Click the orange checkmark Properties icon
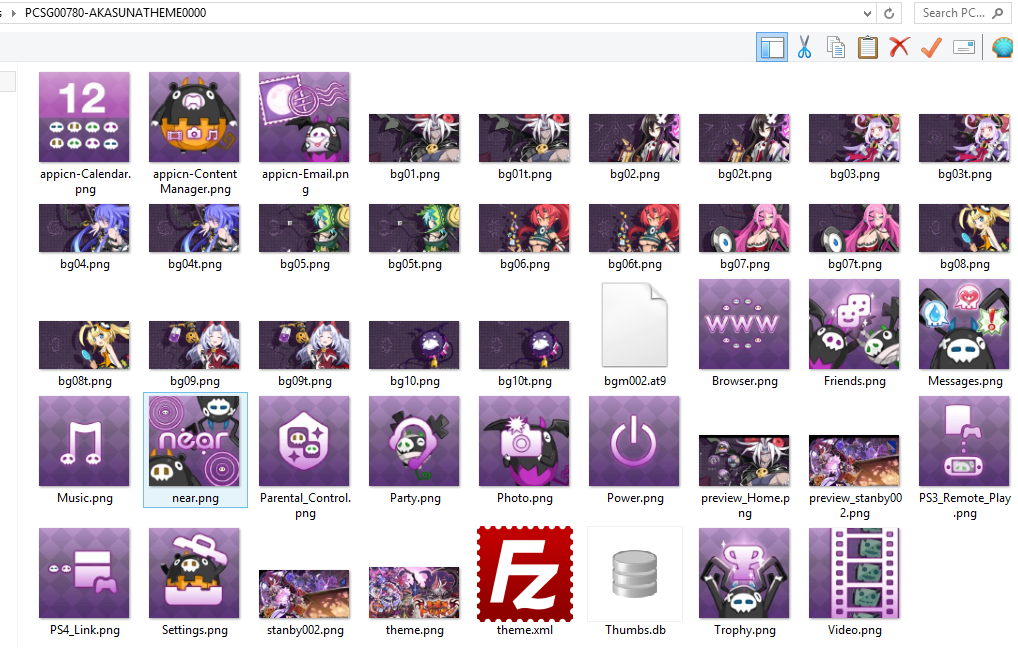This screenshot has width=1018, height=648. point(931,47)
